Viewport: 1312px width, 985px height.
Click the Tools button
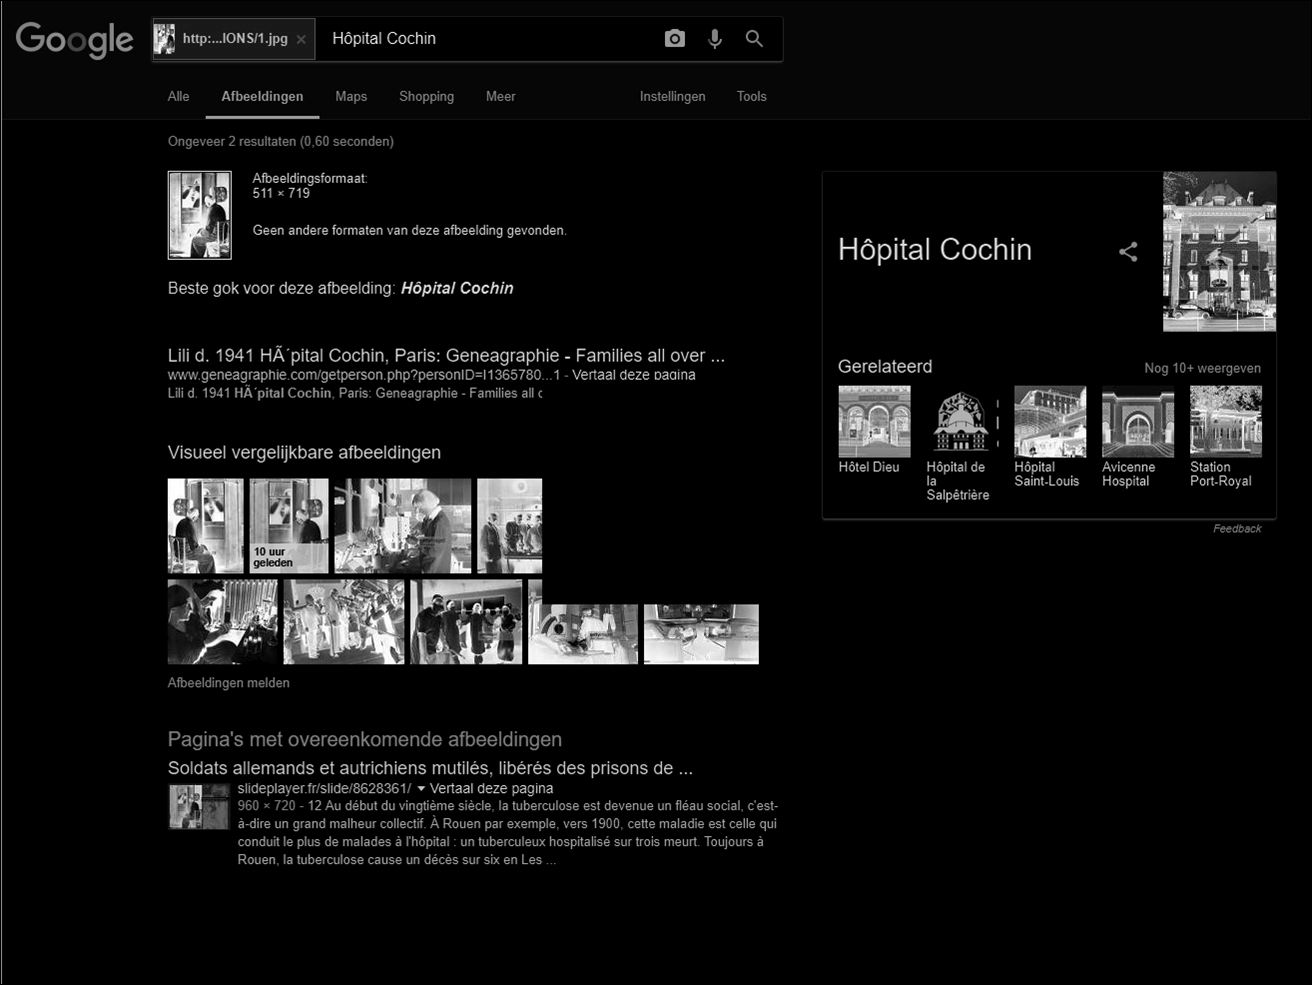coord(751,97)
